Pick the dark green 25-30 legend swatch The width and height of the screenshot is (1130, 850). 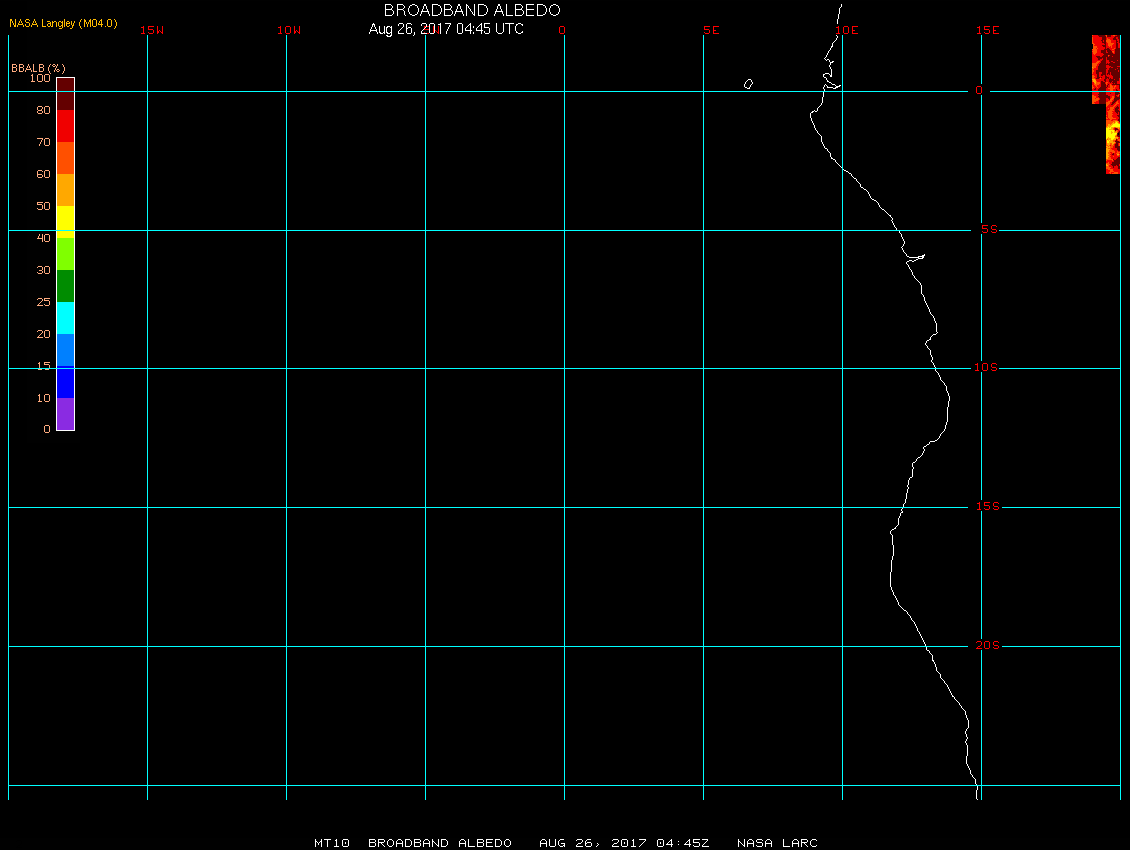click(66, 286)
